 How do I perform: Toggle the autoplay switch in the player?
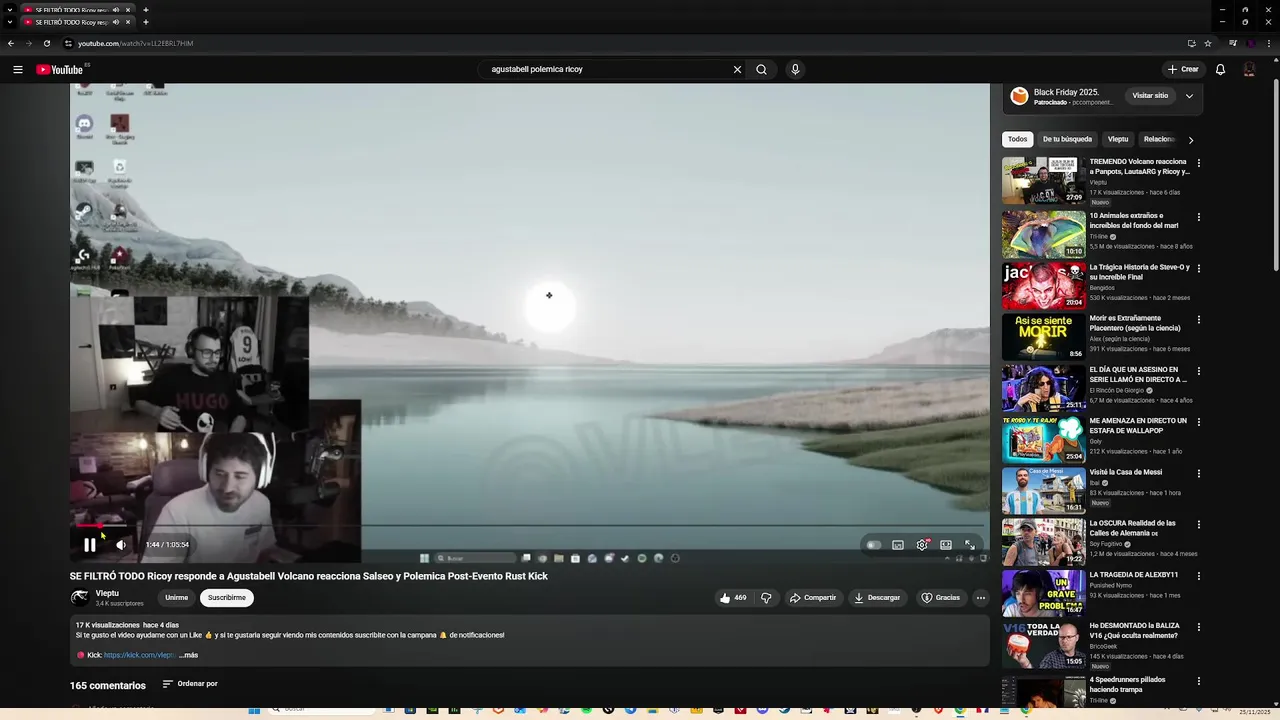874,545
